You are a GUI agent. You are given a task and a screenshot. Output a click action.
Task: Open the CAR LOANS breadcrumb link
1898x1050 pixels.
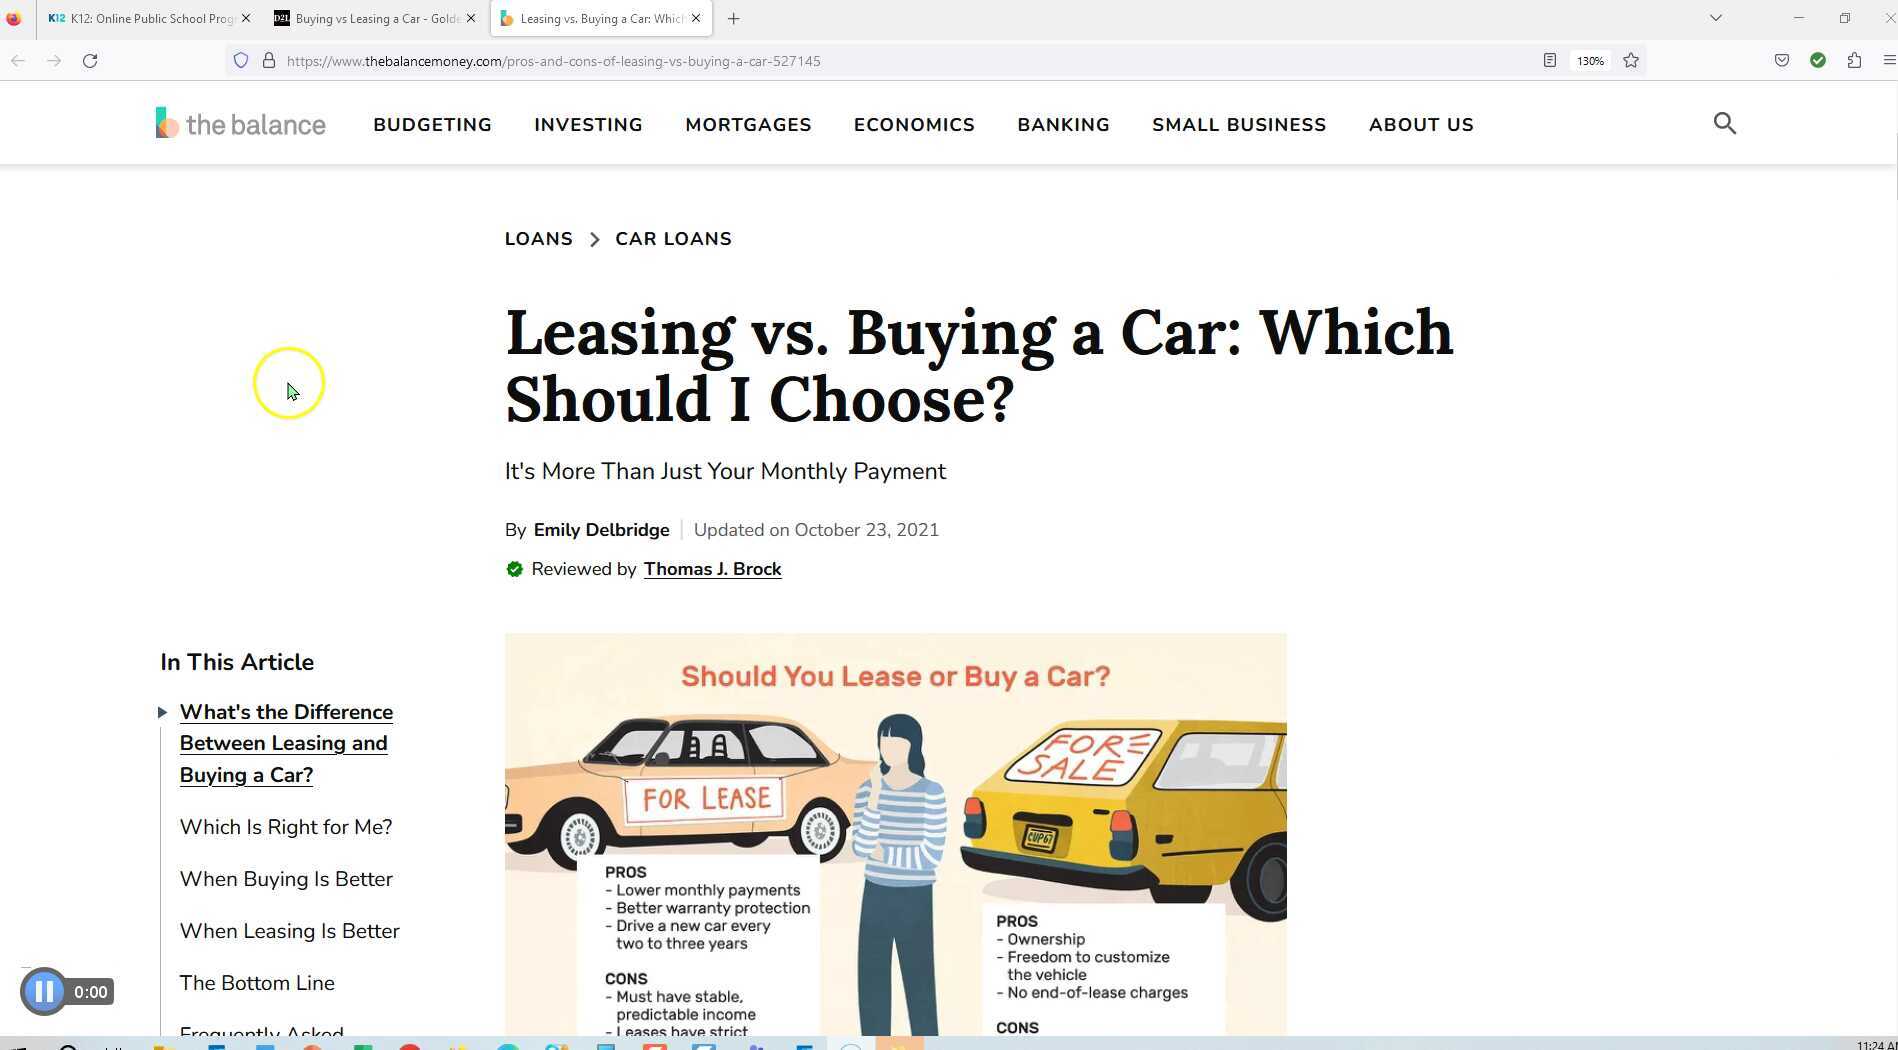coord(673,238)
